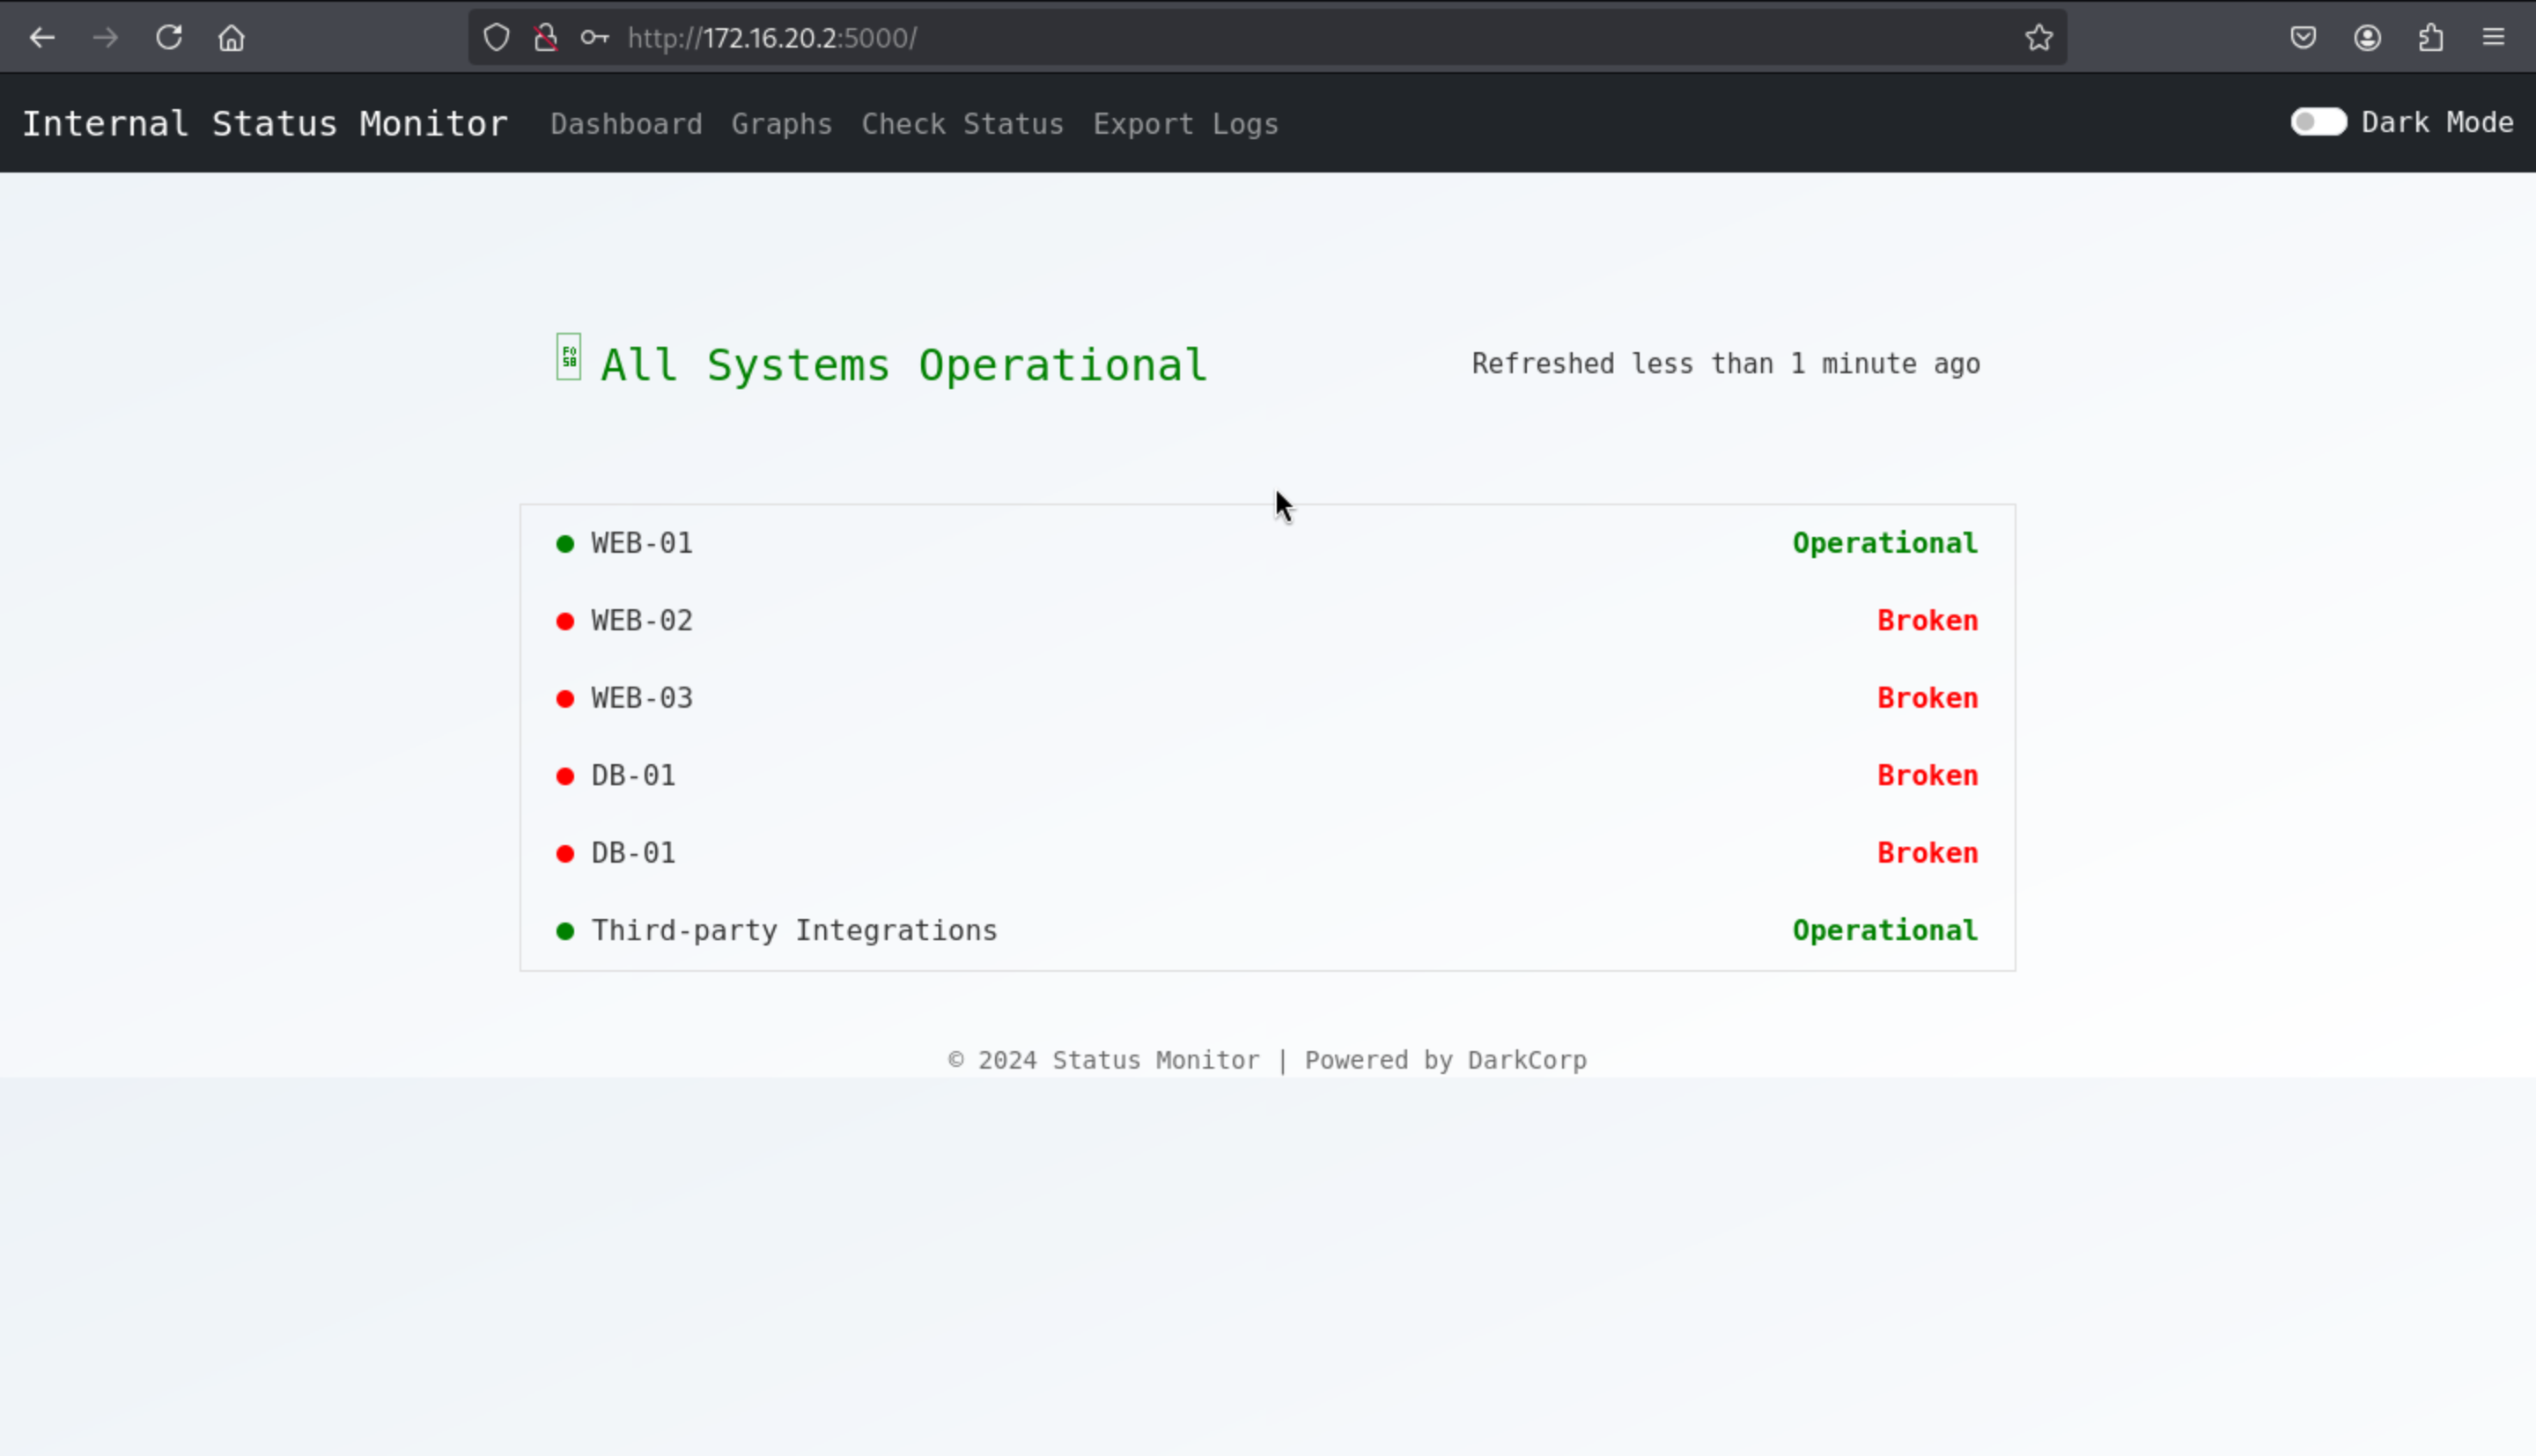Toggle the Dark Mode switch
This screenshot has width=2536, height=1456.
click(2318, 122)
